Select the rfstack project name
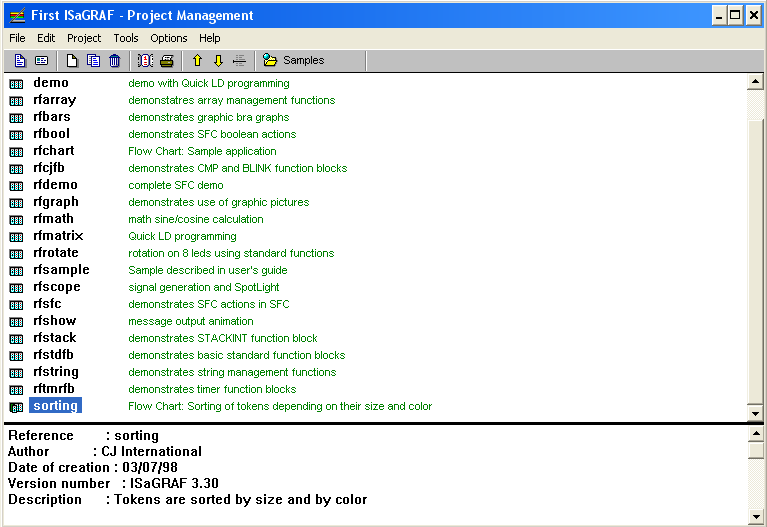Viewport: 767px width, 527px height. [55, 338]
